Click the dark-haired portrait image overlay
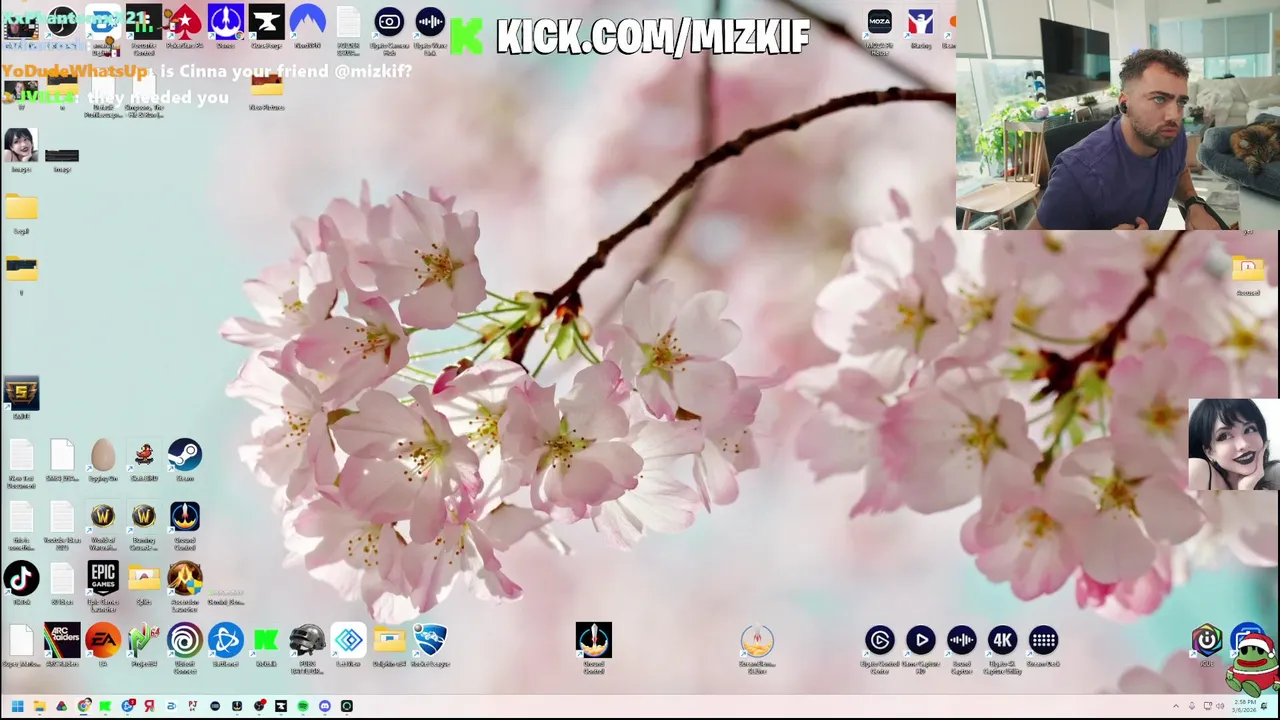 [1234, 445]
